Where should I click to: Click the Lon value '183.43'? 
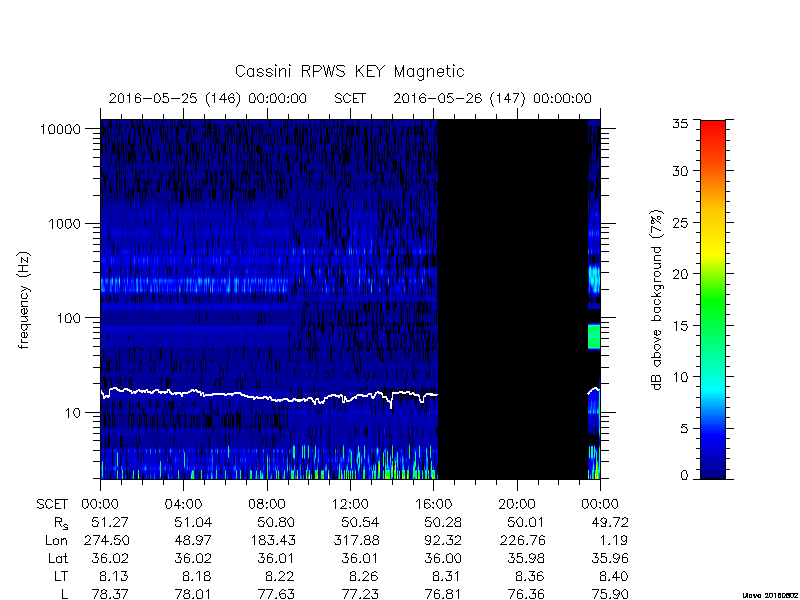coord(272,540)
